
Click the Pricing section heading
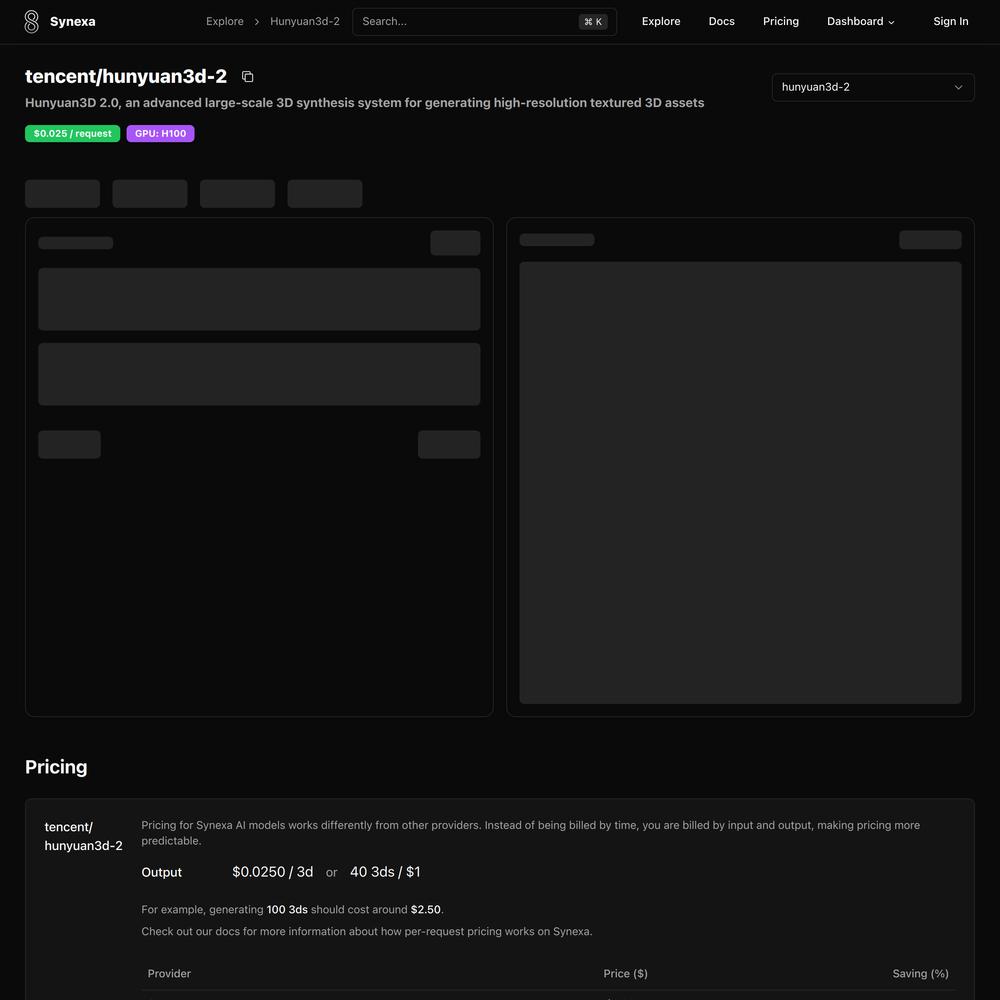(56, 767)
